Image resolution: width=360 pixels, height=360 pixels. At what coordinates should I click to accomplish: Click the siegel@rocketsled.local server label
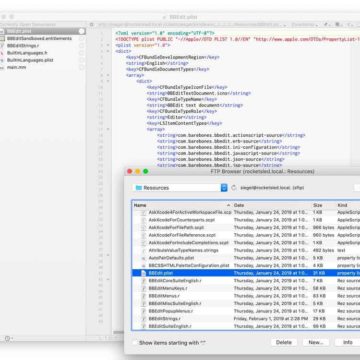pyautogui.click(x=272, y=188)
